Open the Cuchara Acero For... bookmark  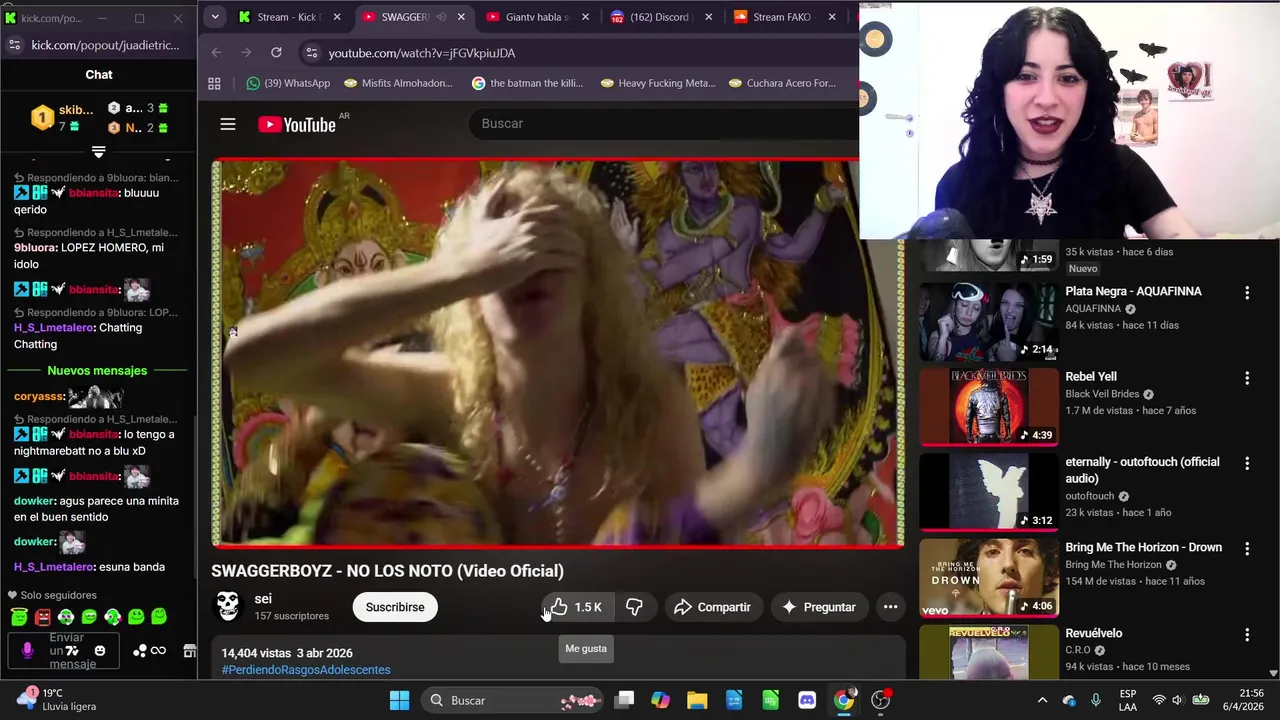(x=782, y=83)
